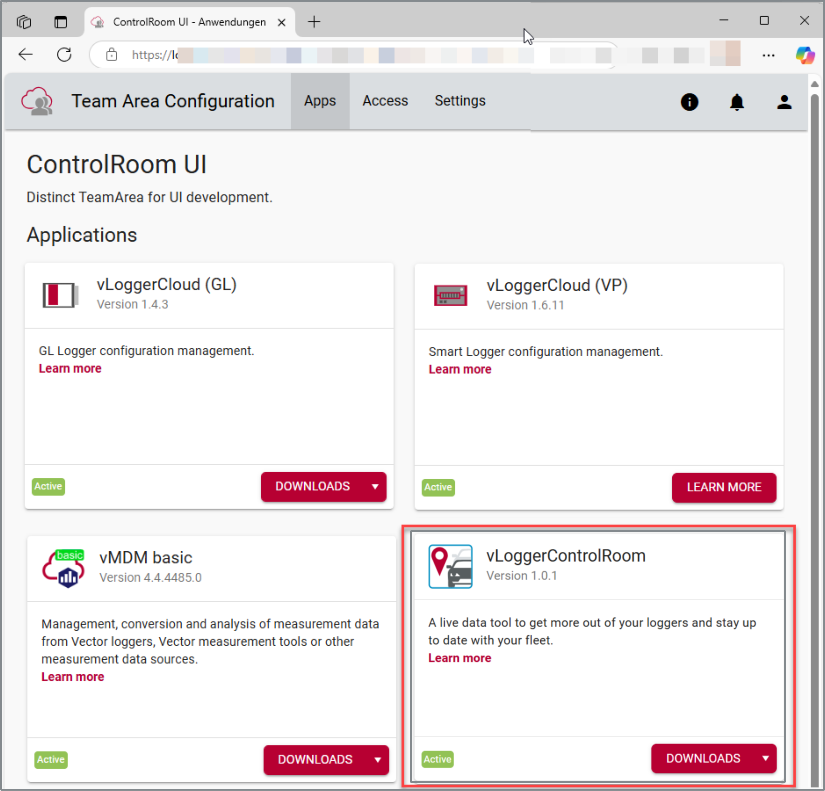Select the ControlRoom UI - Anwendungen browser tab
The width and height of the screenshot is (825, 791).
(x=190, y=22)
